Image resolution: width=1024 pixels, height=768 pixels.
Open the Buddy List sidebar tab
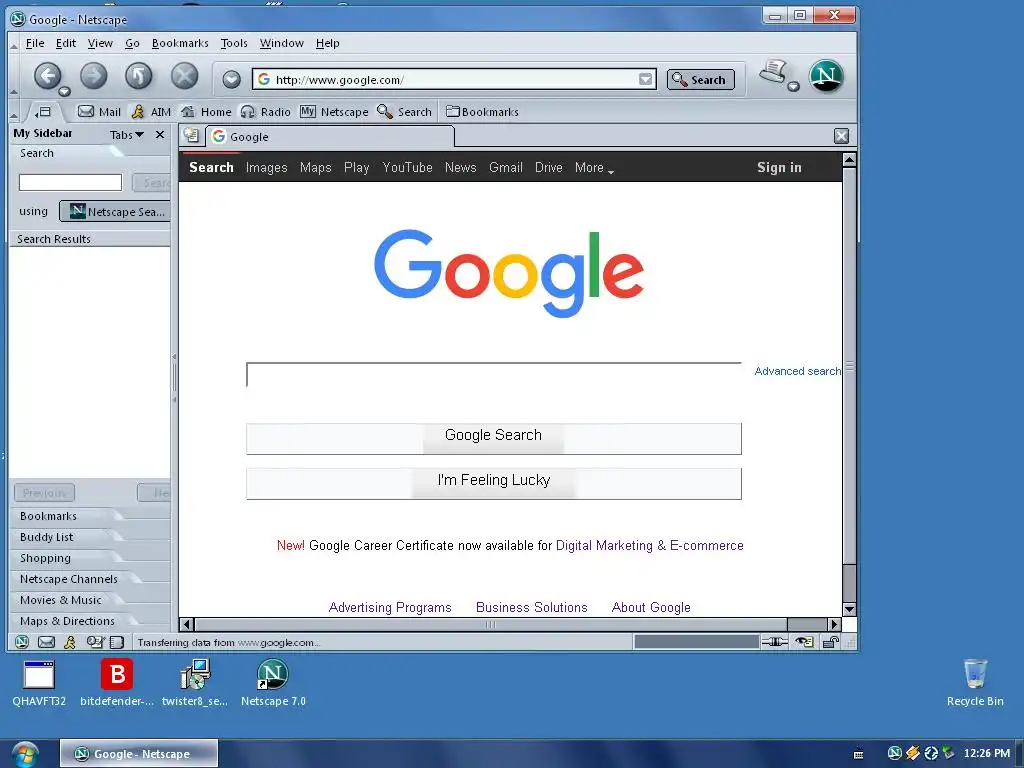pyautogui.click(x=65, y=537)
